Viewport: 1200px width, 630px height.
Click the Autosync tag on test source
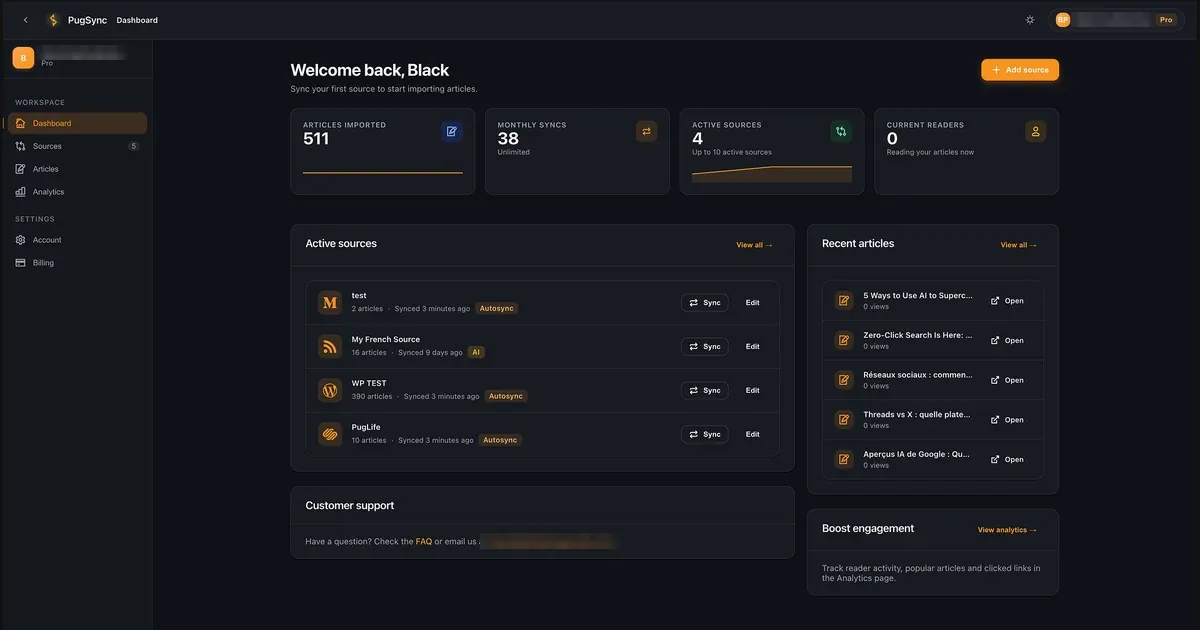pyautogui.click(x=497, y=309)
